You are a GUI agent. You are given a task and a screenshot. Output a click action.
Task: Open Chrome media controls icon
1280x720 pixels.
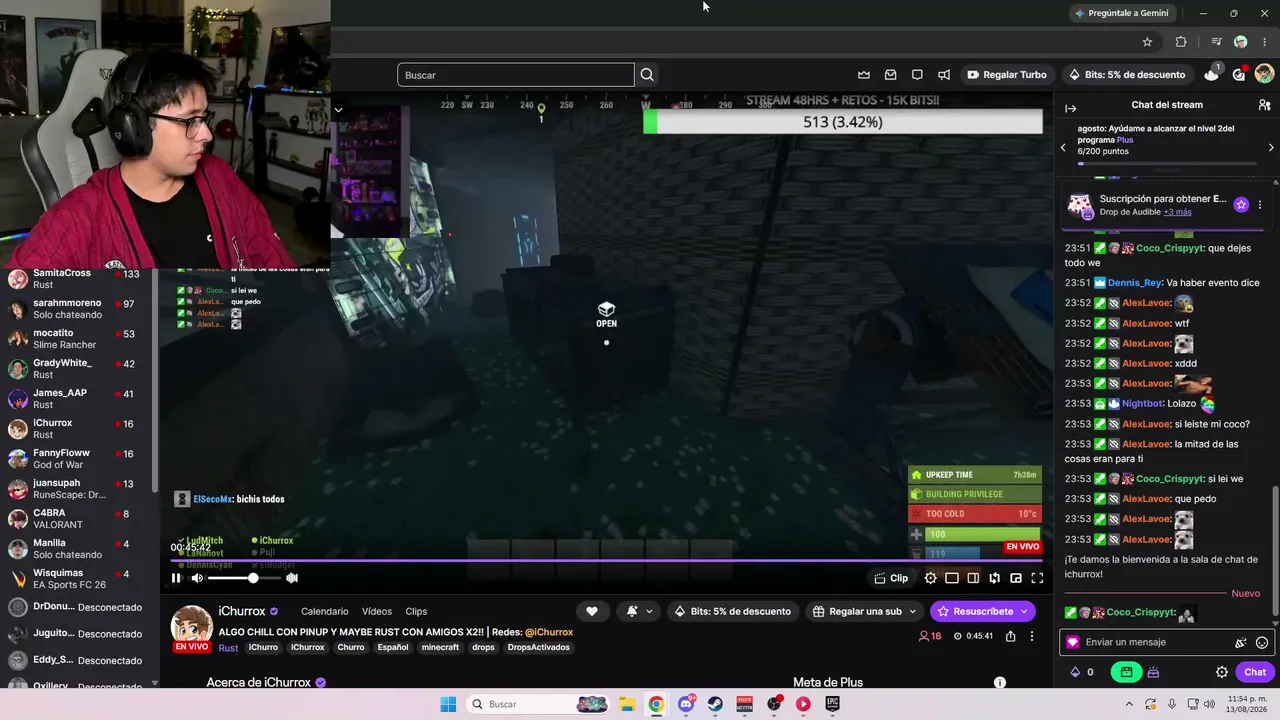point(1216,42)
